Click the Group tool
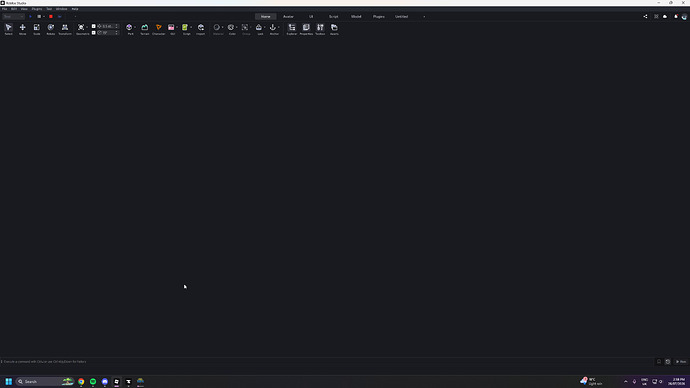Viewport: 690px width, 388px height. [245, 29]
